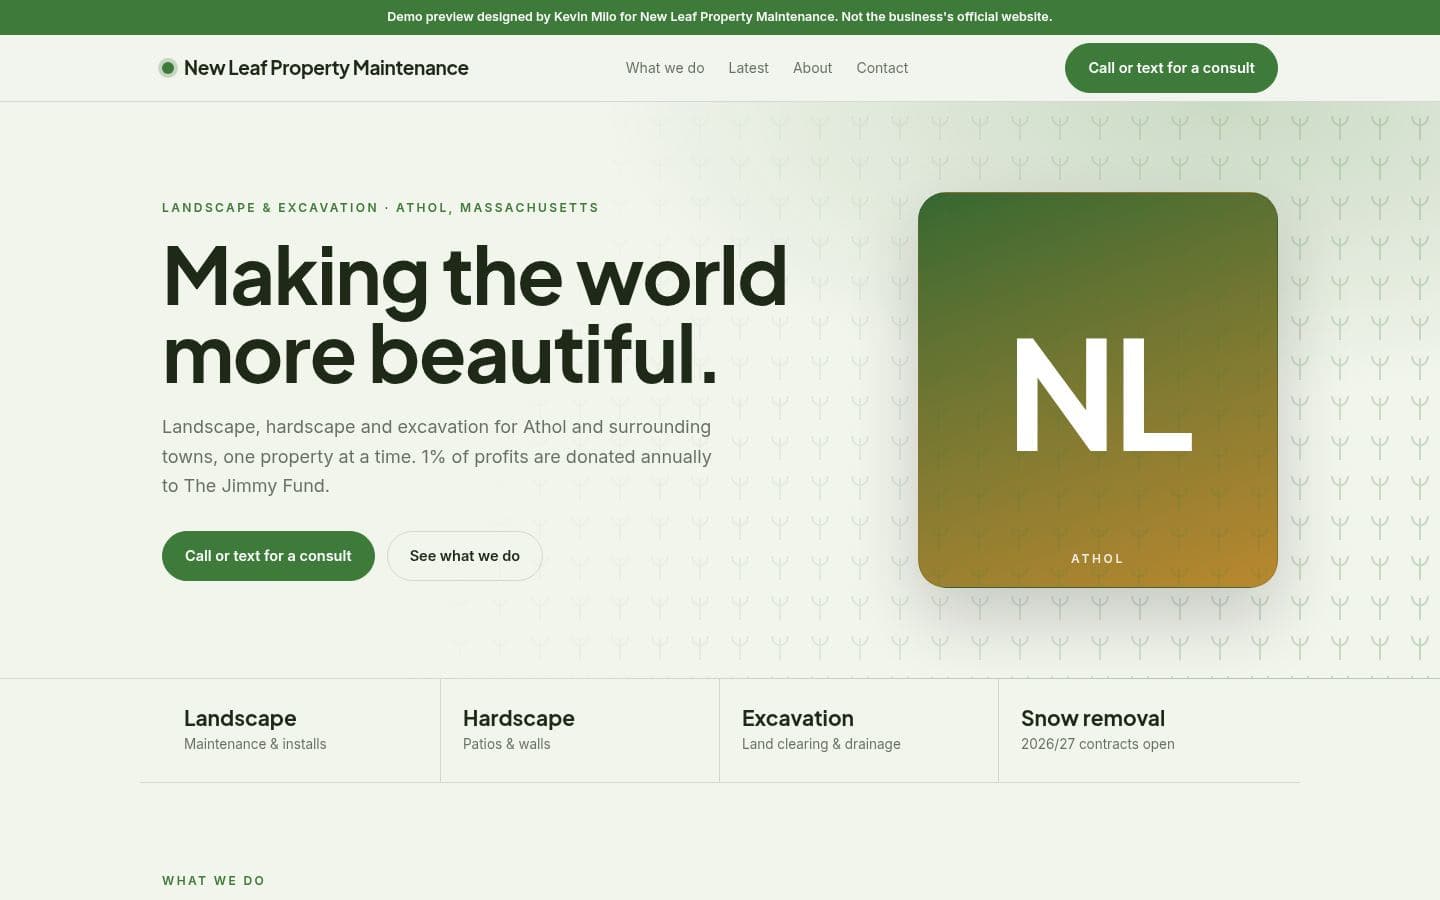Click the Landscape & Excavation Athol, Massachusetts tagline
Image resolution: width=1440 pixels, height=900 pixels.
click(380, 208)
